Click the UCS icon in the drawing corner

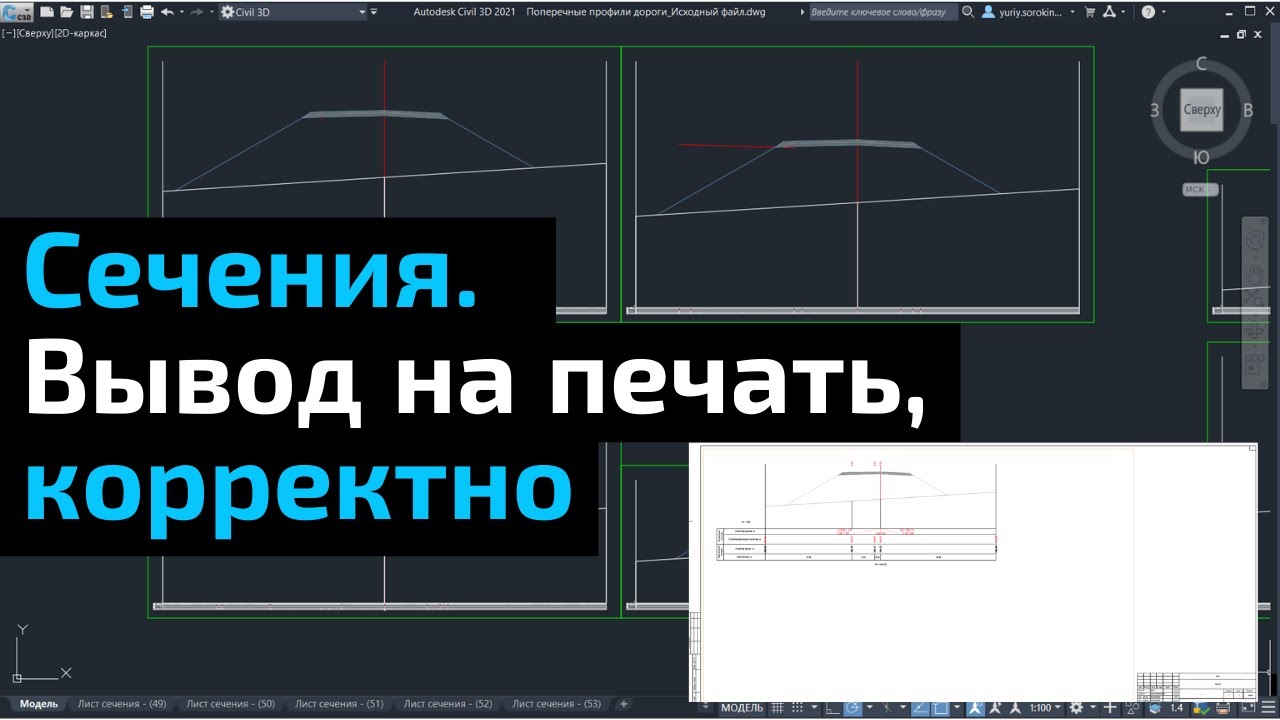[x=40, y=655]
